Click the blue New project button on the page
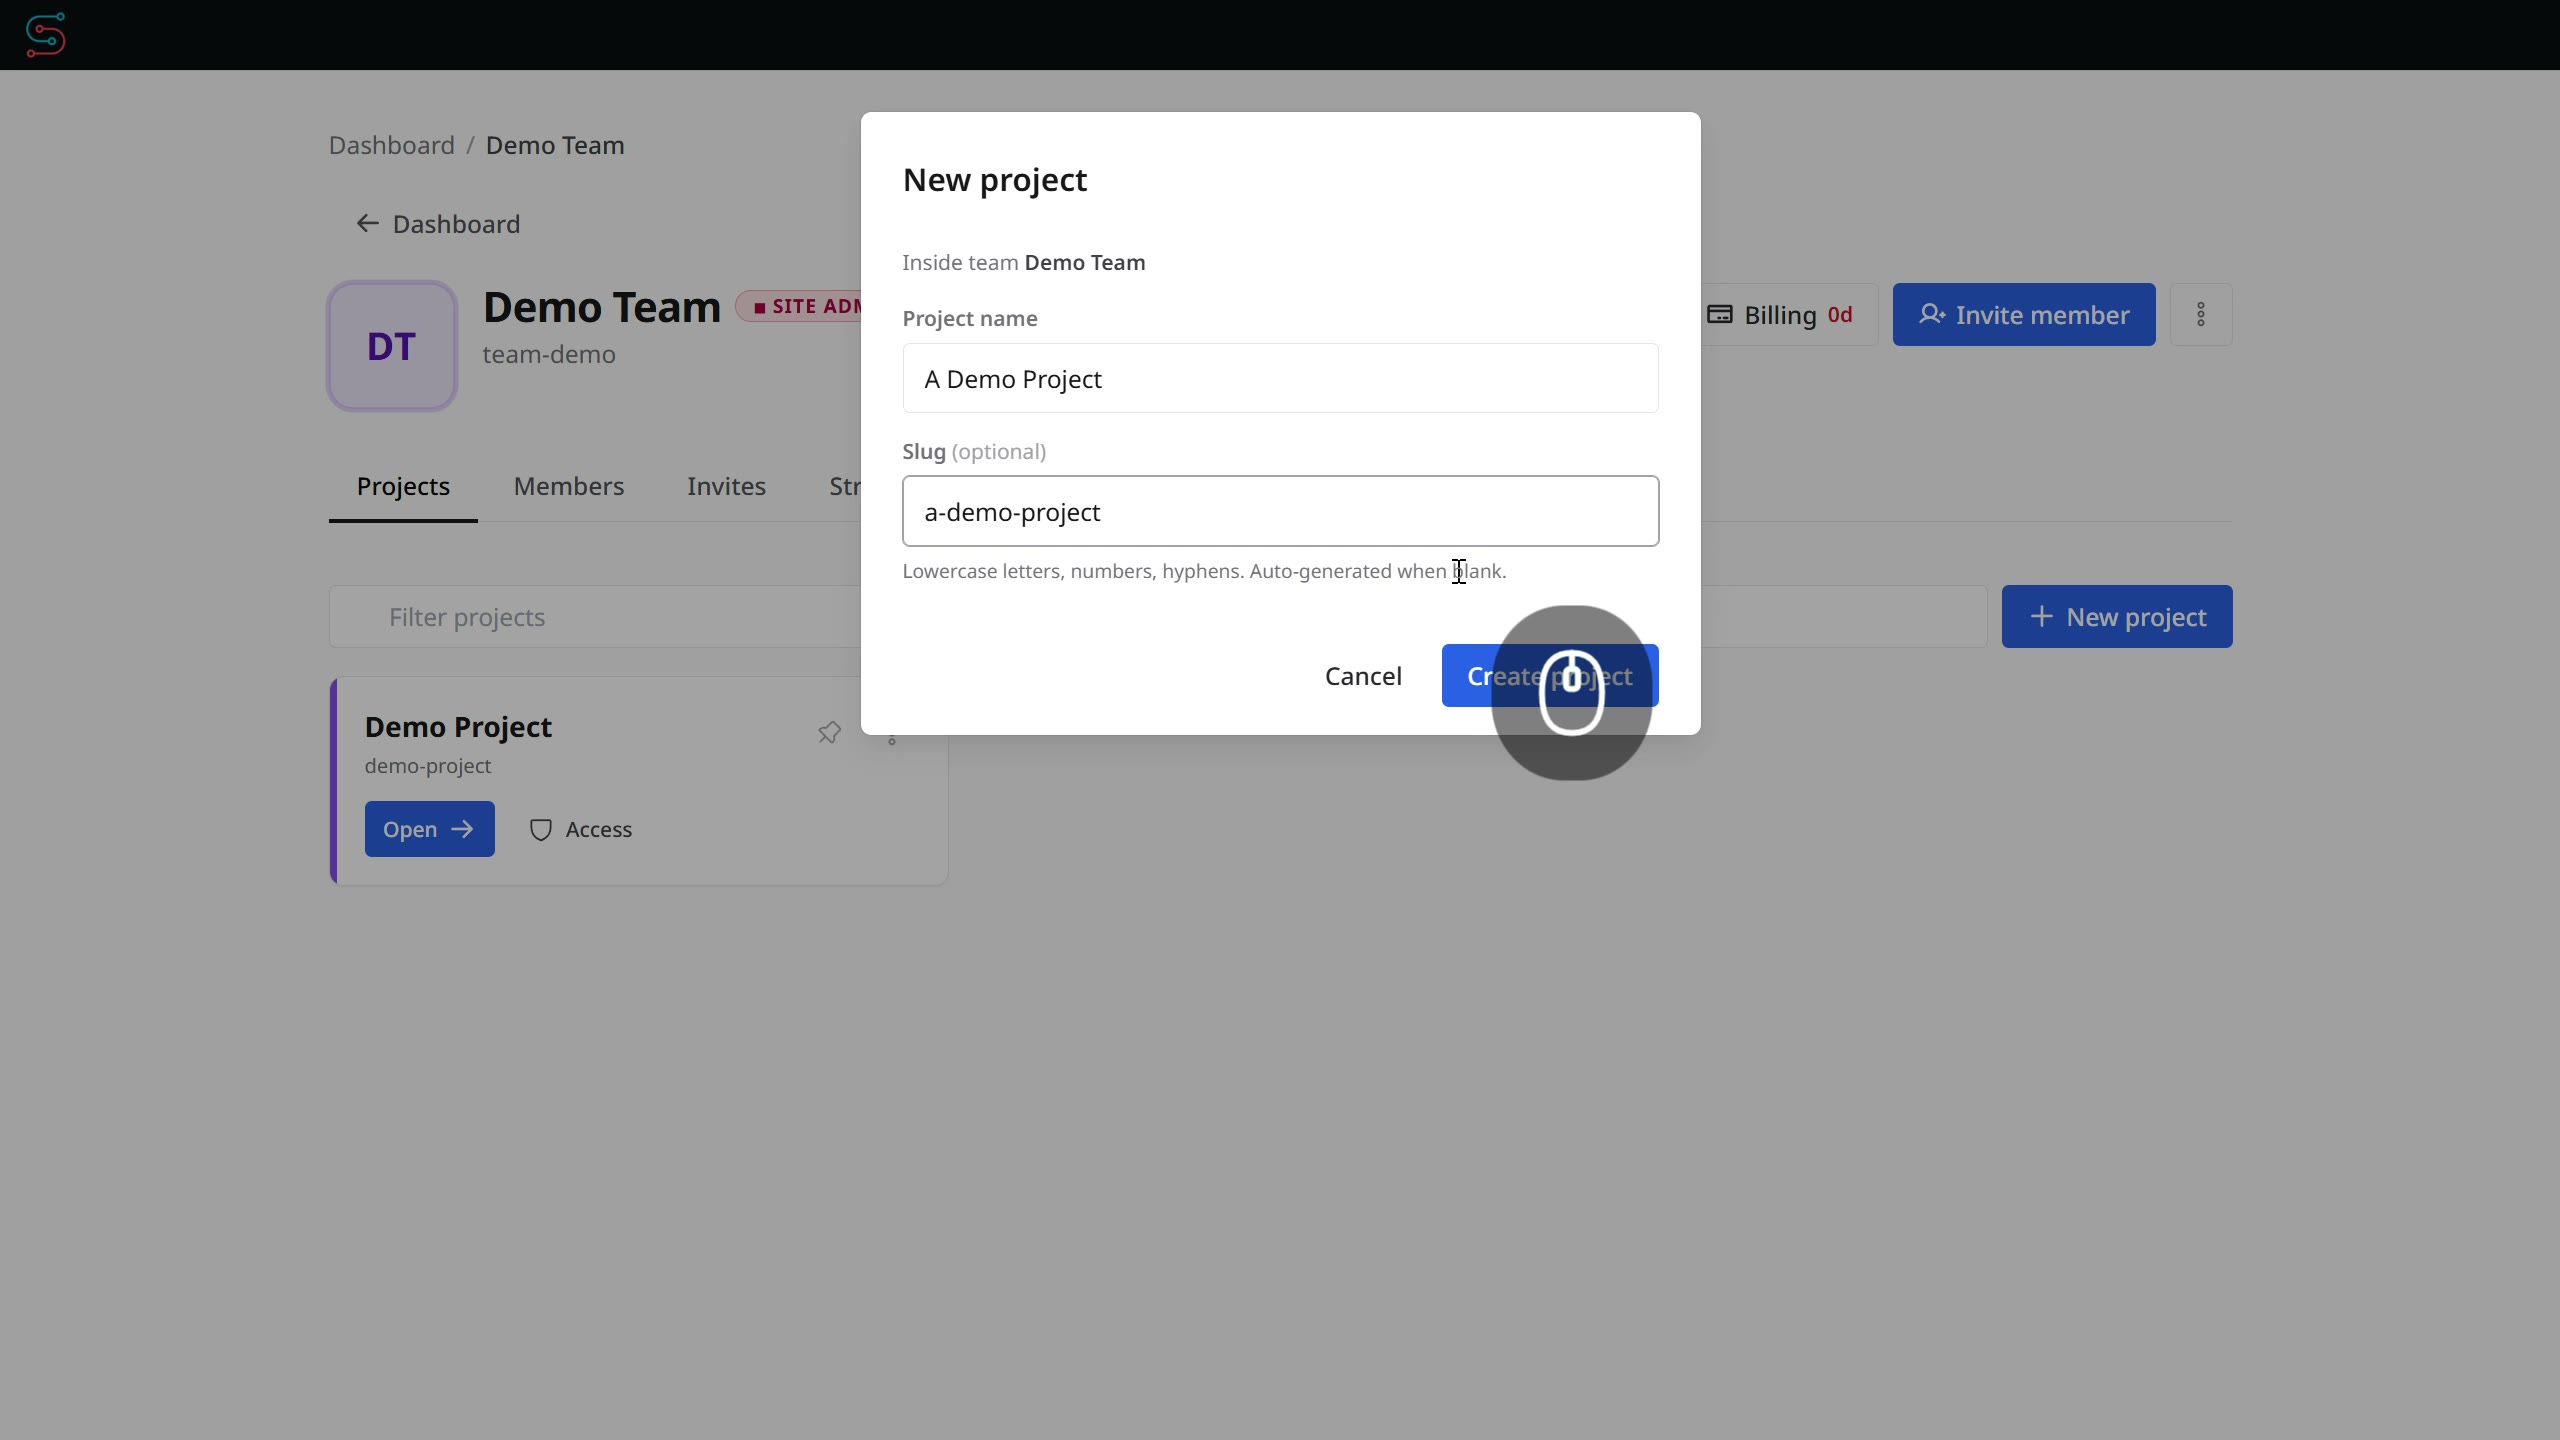Viewport: 2560px width, 1440px height. pos(2117,617)
